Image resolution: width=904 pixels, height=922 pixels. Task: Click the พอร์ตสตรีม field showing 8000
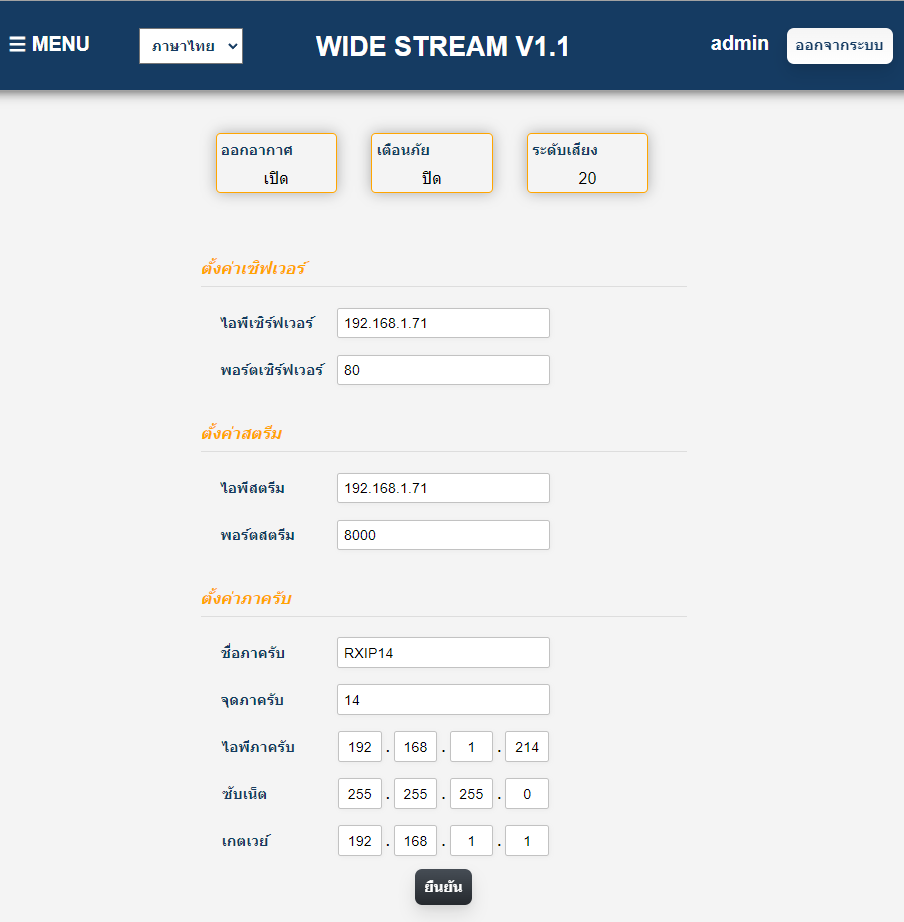tap(443, 535)
